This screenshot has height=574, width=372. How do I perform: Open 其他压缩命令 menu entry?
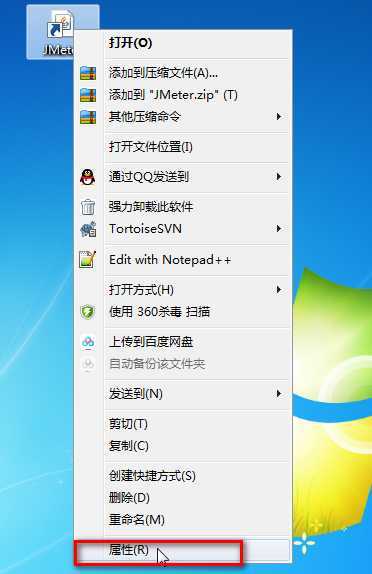pyautogui.click(x=183, y=117)
